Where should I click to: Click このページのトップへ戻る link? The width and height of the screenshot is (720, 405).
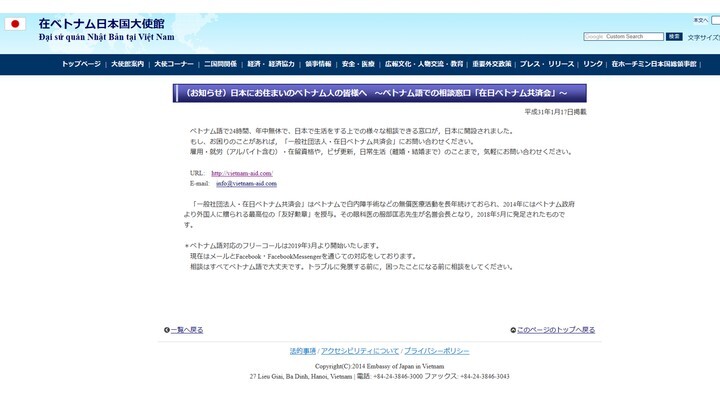[x=556, y=330]
